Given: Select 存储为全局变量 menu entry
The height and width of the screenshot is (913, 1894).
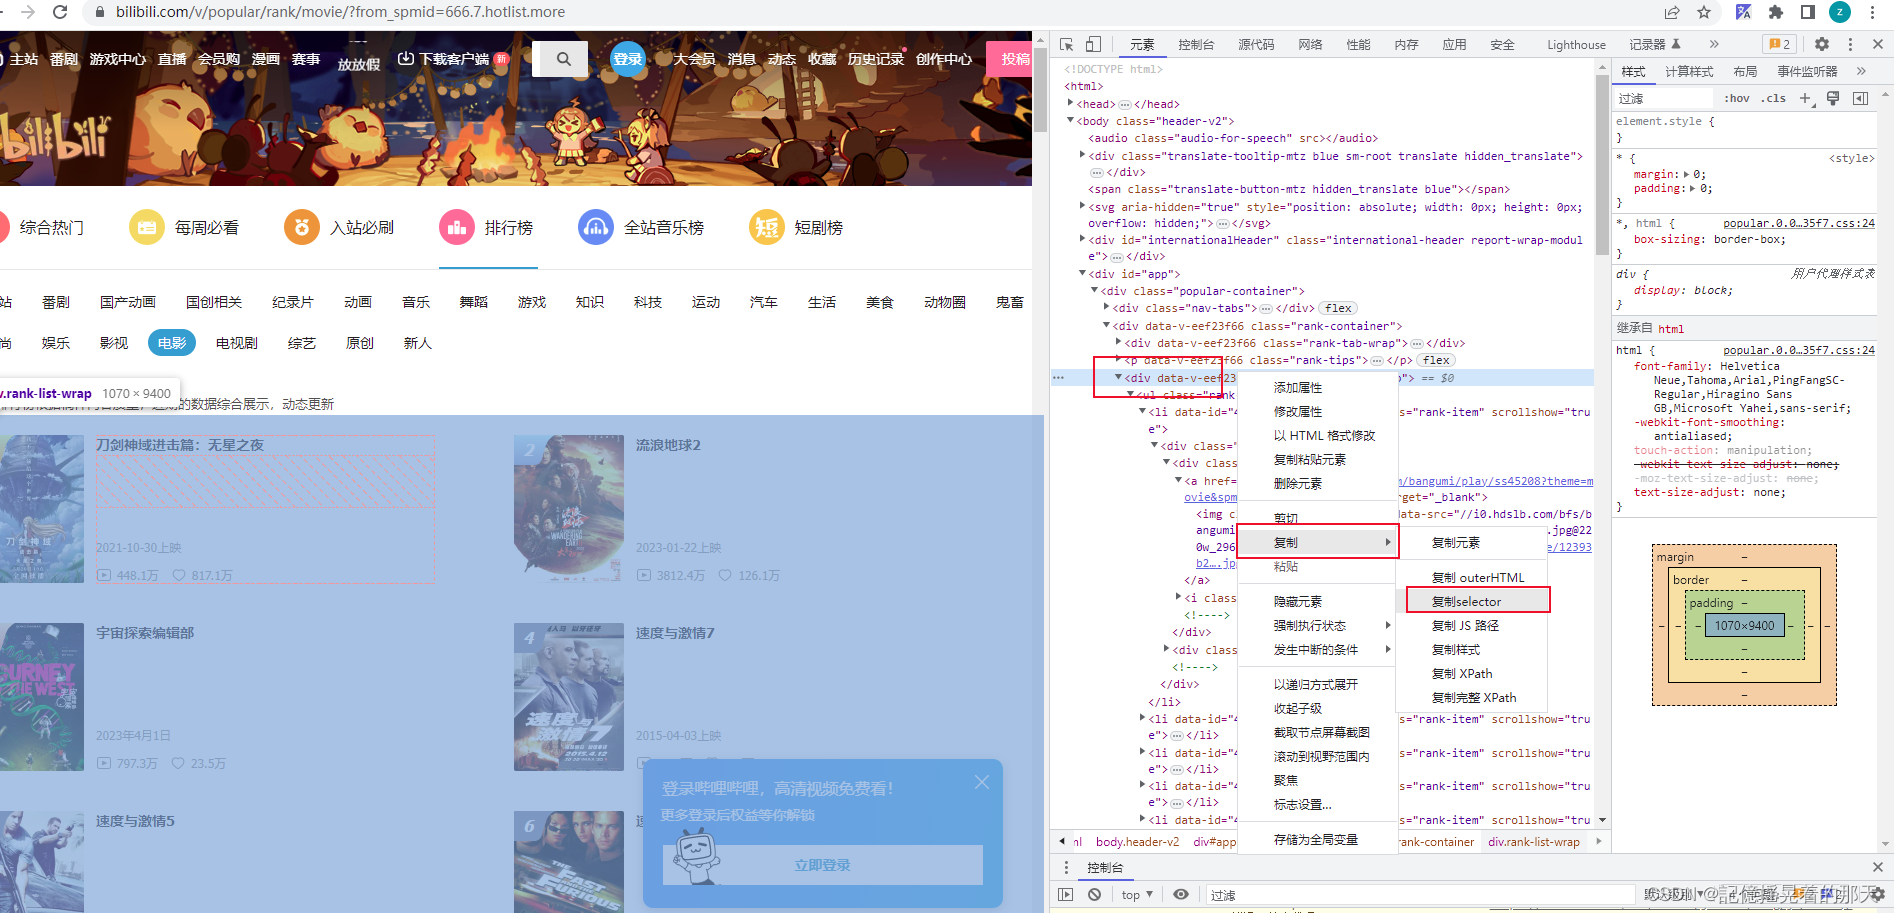Looking at the screenshot, I should pyautogui.click(x=1316, y=839).
